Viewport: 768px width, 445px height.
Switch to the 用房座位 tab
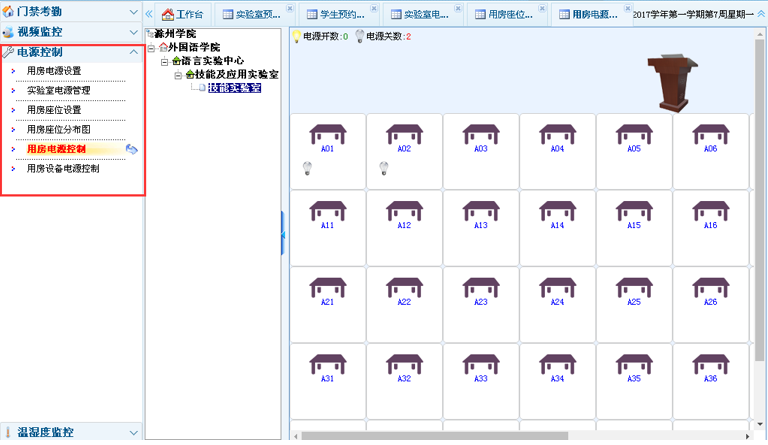[x=503, y=15]
